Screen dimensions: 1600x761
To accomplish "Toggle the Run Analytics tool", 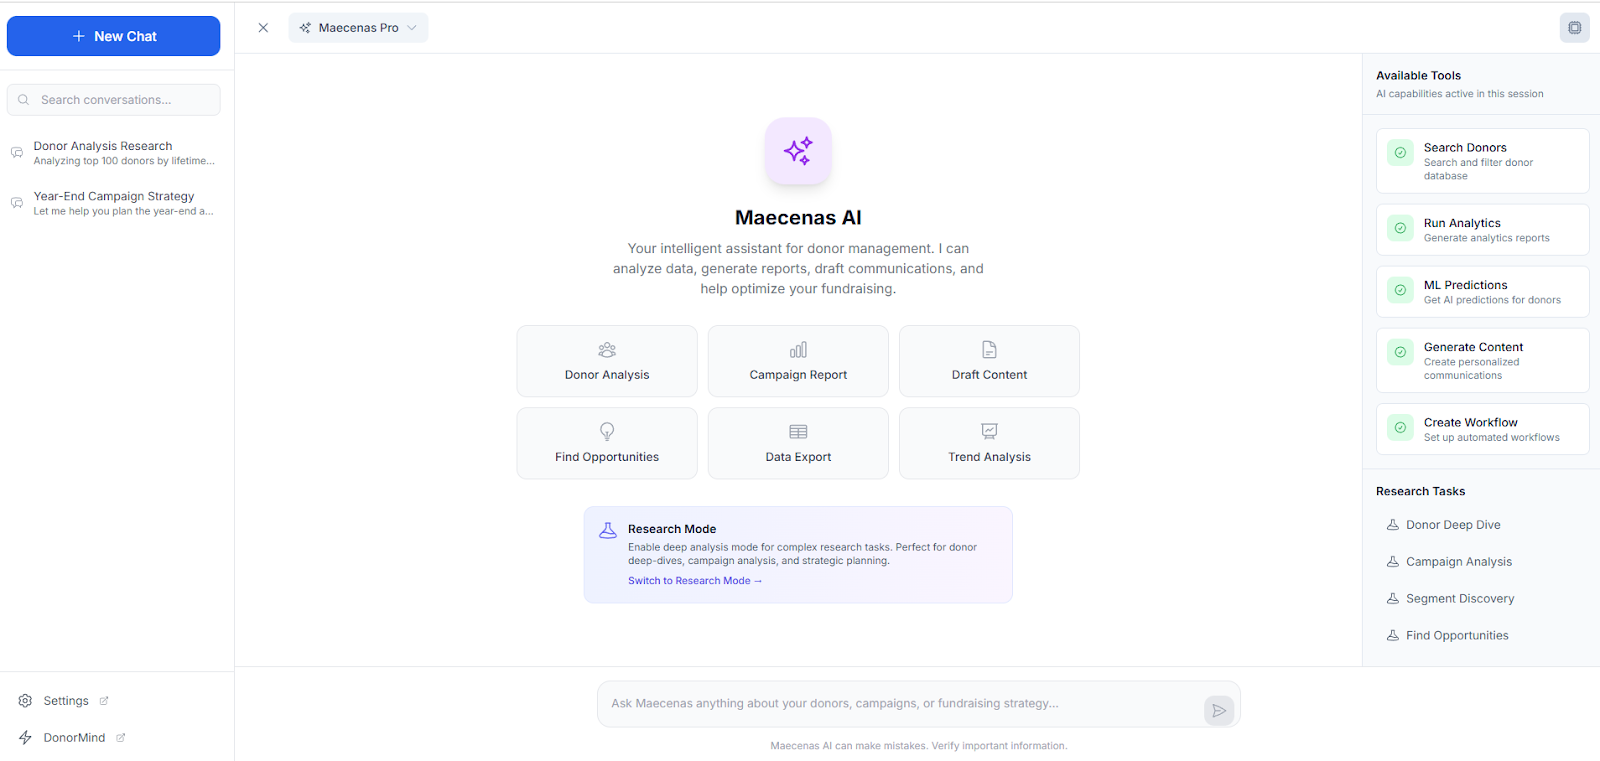I will [x=1483, y=230].
